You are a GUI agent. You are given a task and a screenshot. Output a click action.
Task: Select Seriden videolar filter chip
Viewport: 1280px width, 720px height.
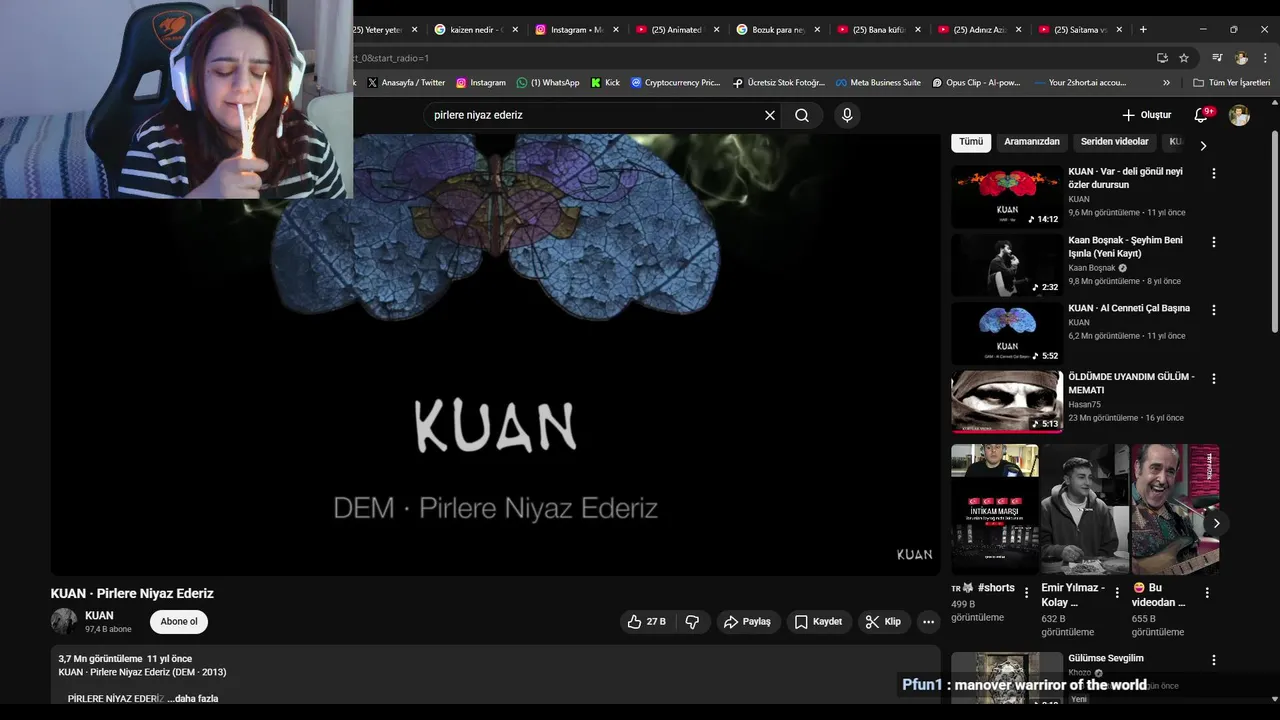[1114, 142]
